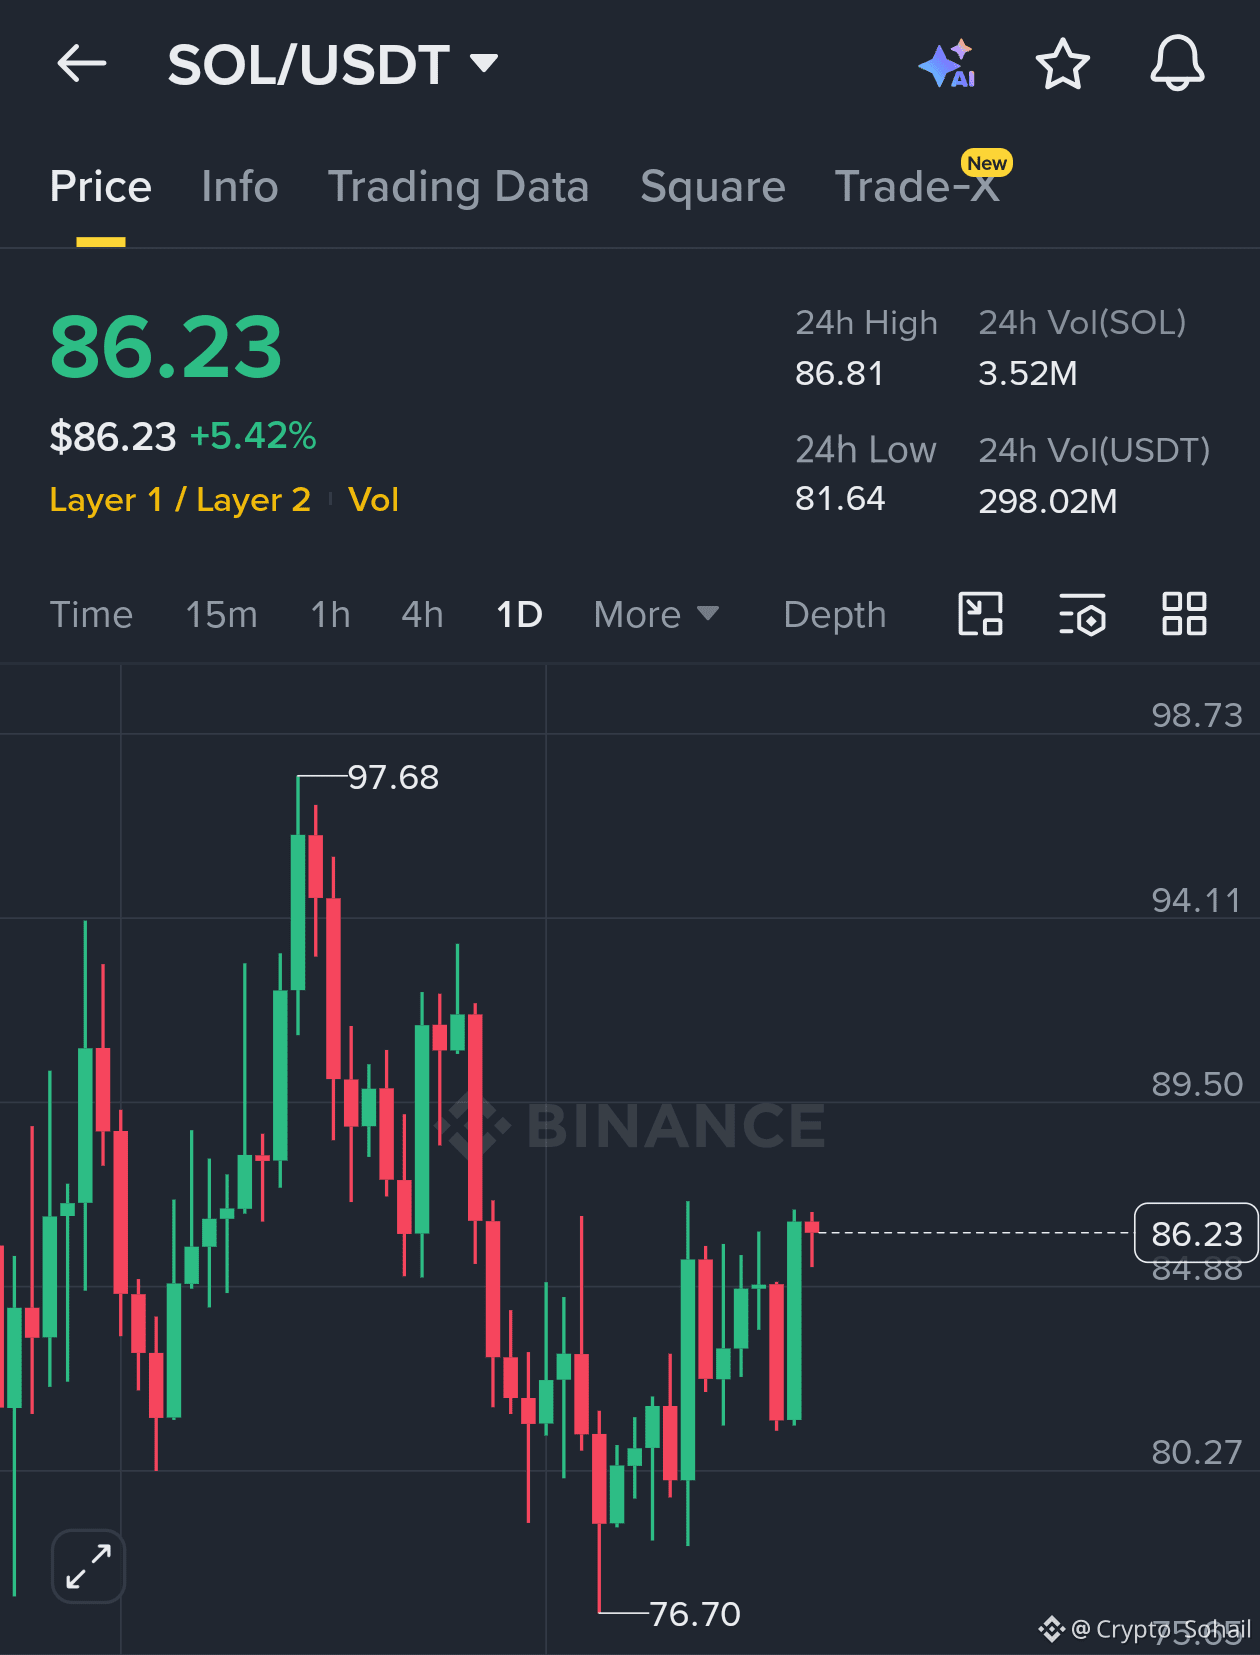Tap the 24h Low value 81.64
This screenshot has width=1260, height=1655.
point(840,498)
